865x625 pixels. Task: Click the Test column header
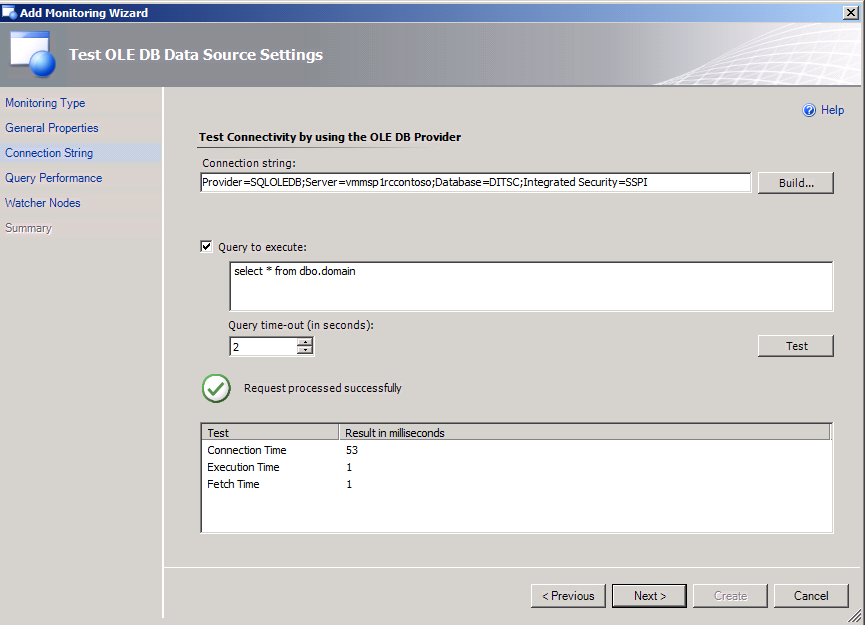[270, 433]
